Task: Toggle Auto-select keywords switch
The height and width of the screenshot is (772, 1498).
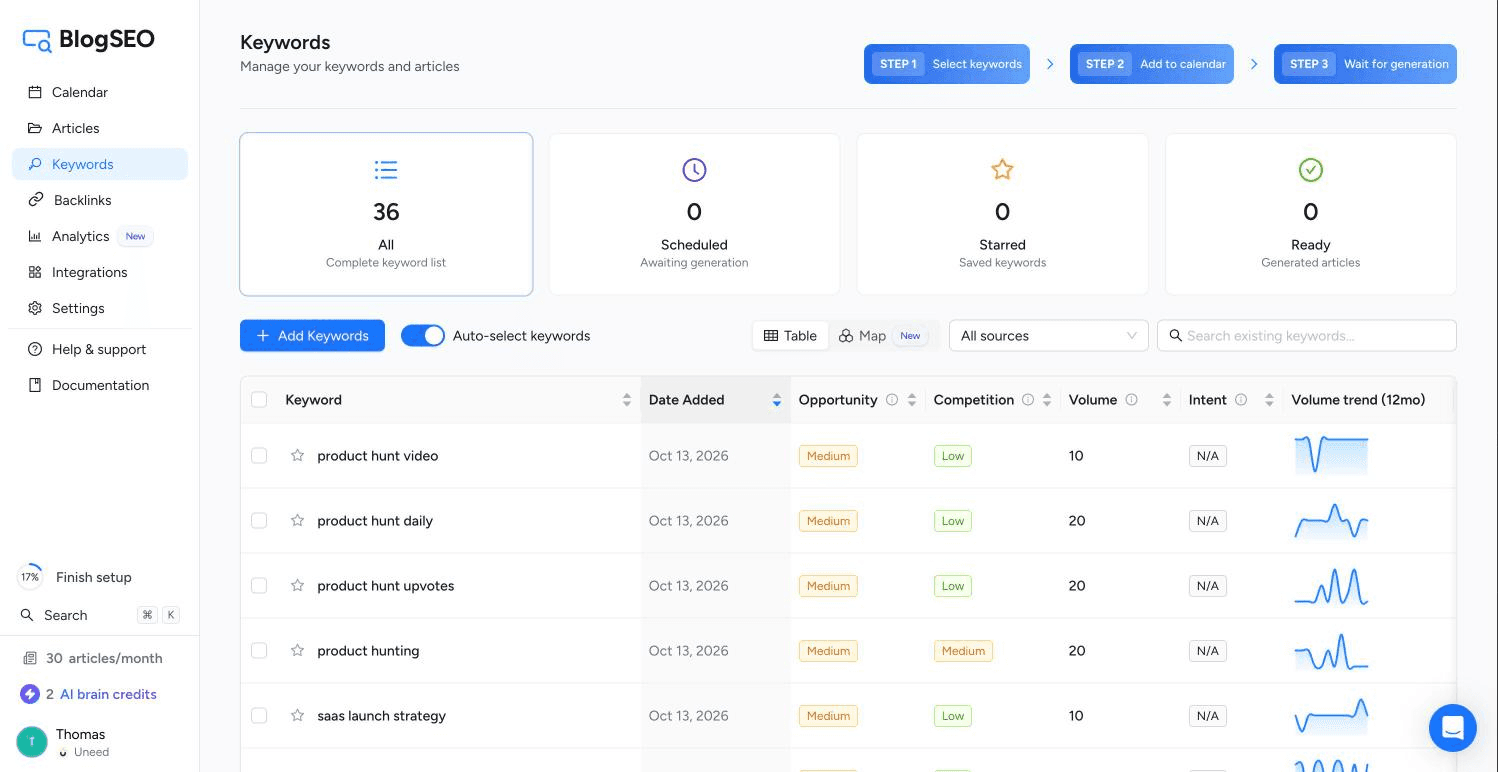Action: point(422,336)
